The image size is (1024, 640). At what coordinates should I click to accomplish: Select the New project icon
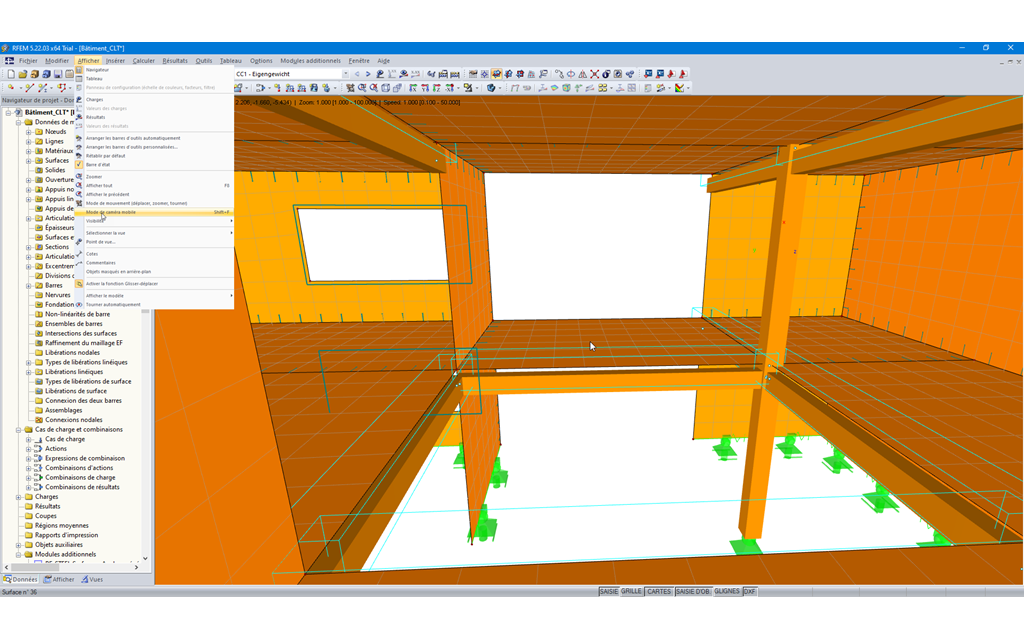tap(11, 73)
